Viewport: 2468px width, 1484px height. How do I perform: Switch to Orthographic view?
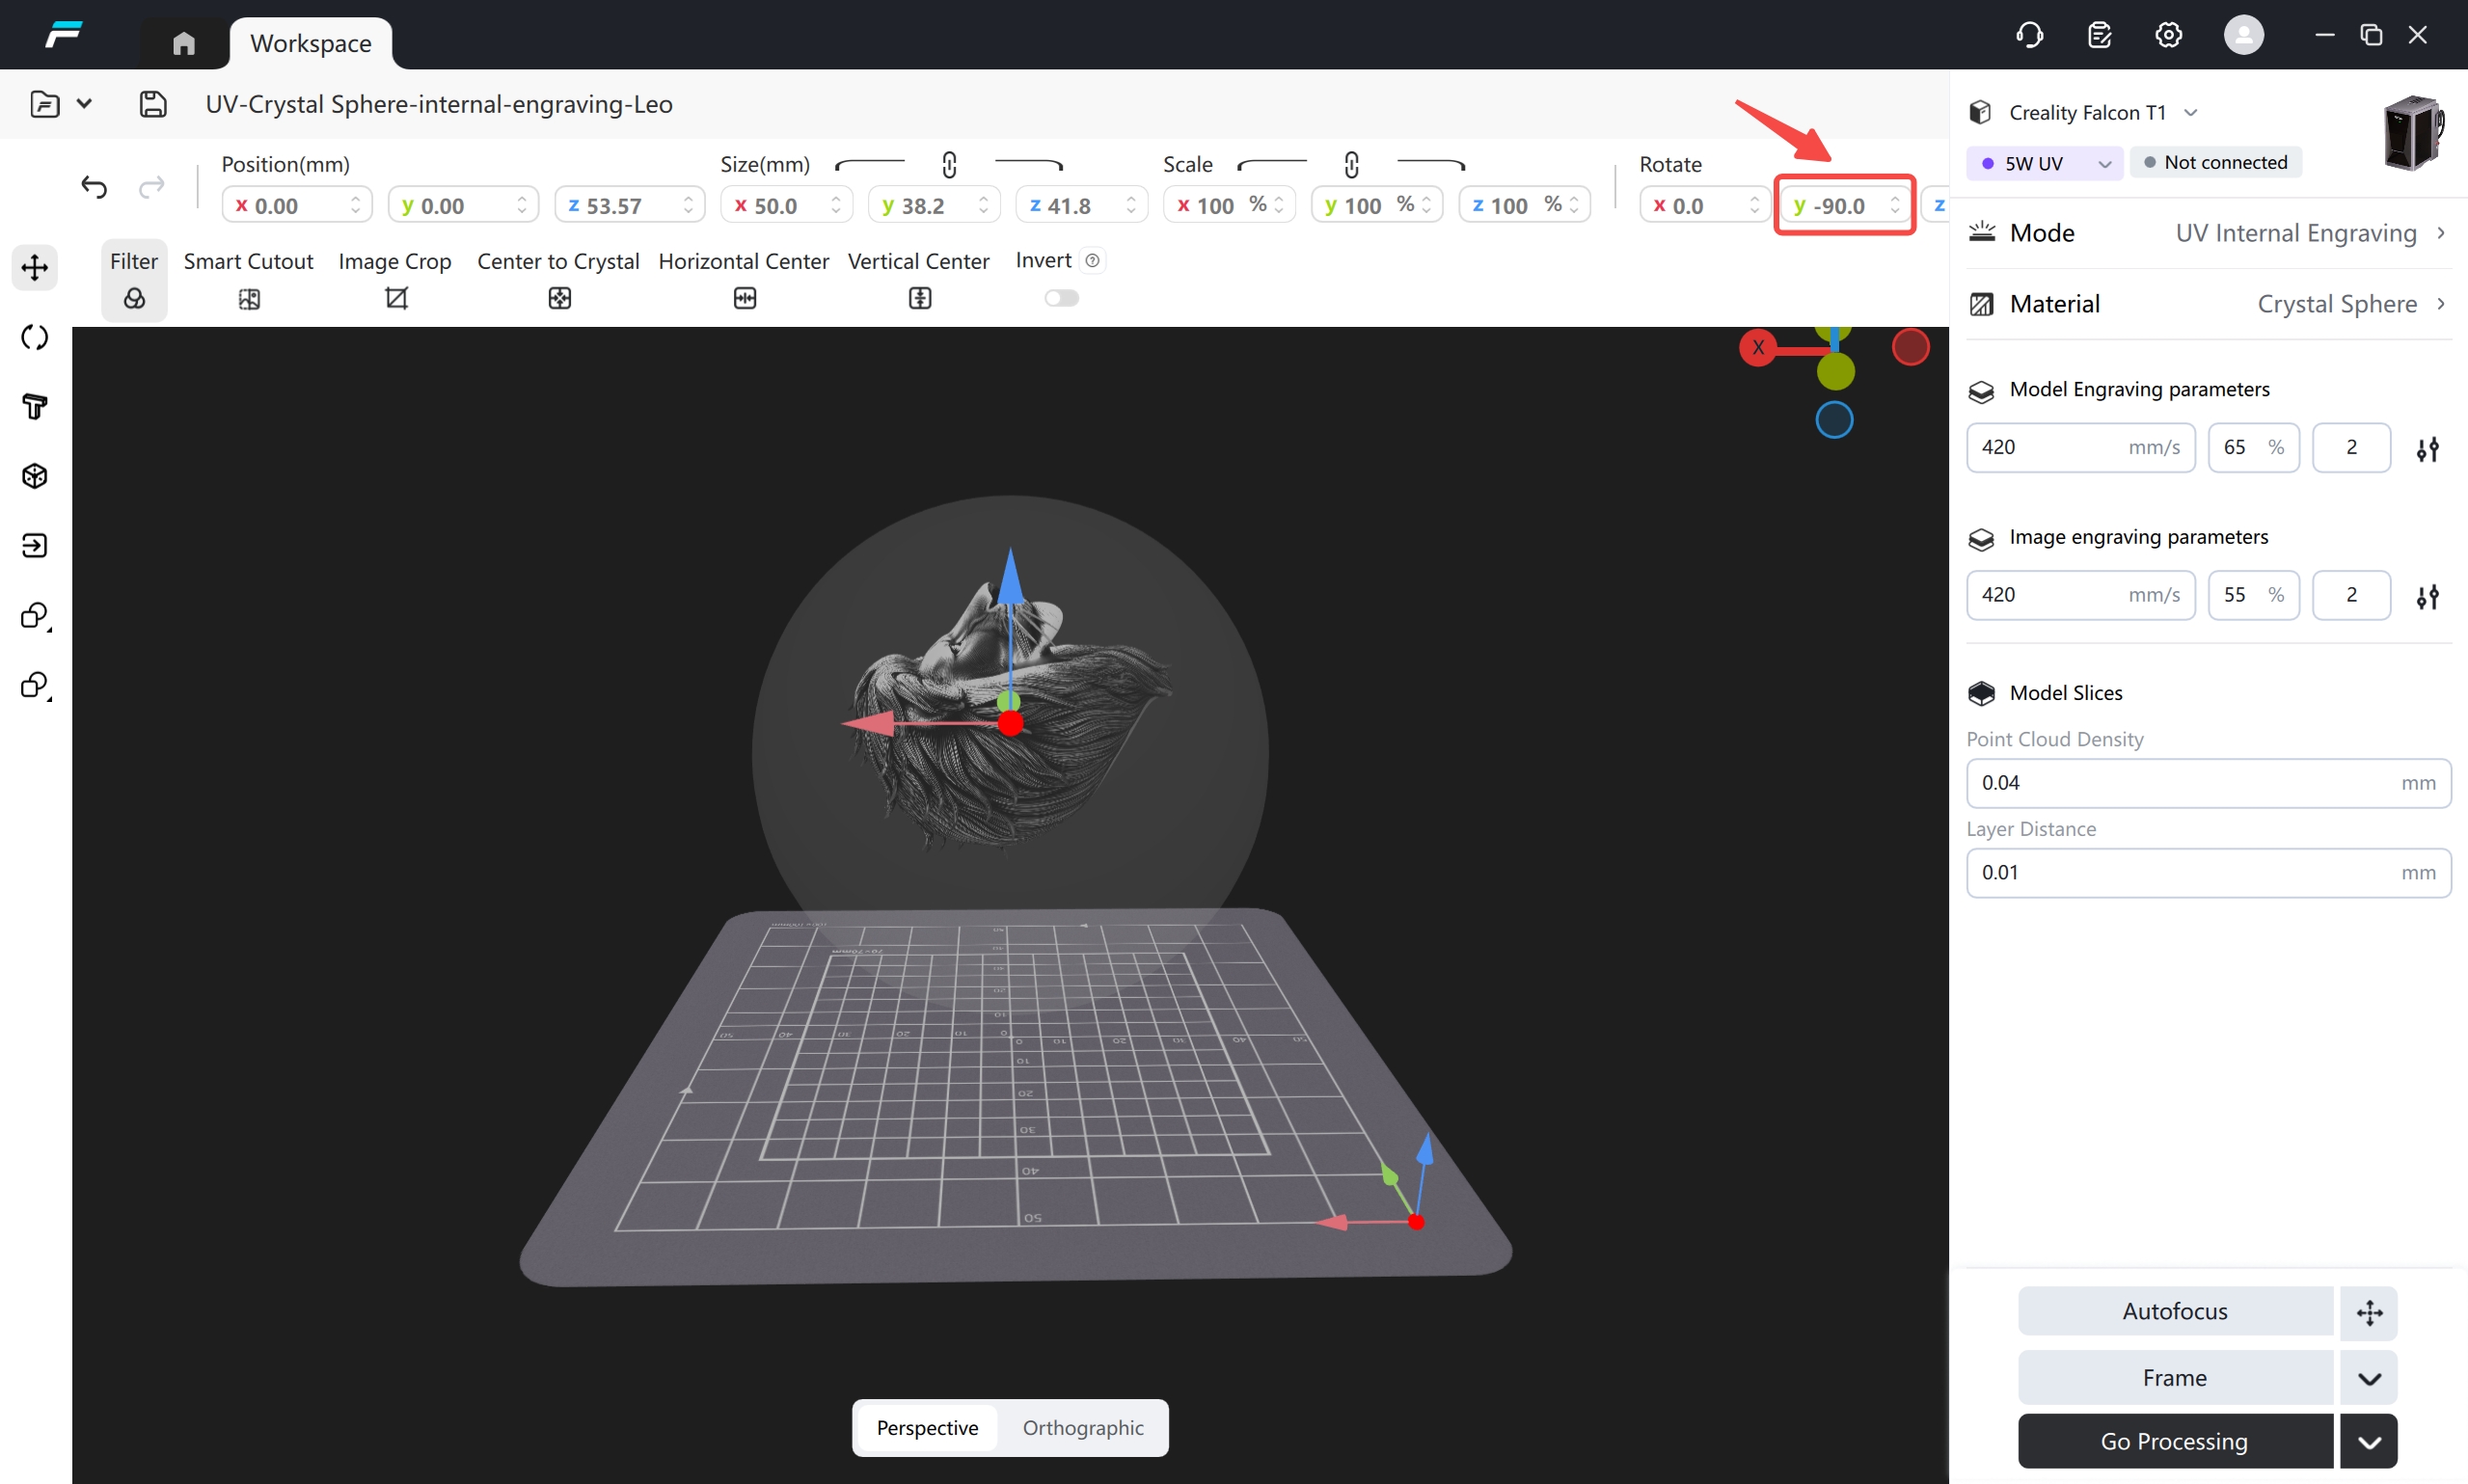tap(1083, 1428)
